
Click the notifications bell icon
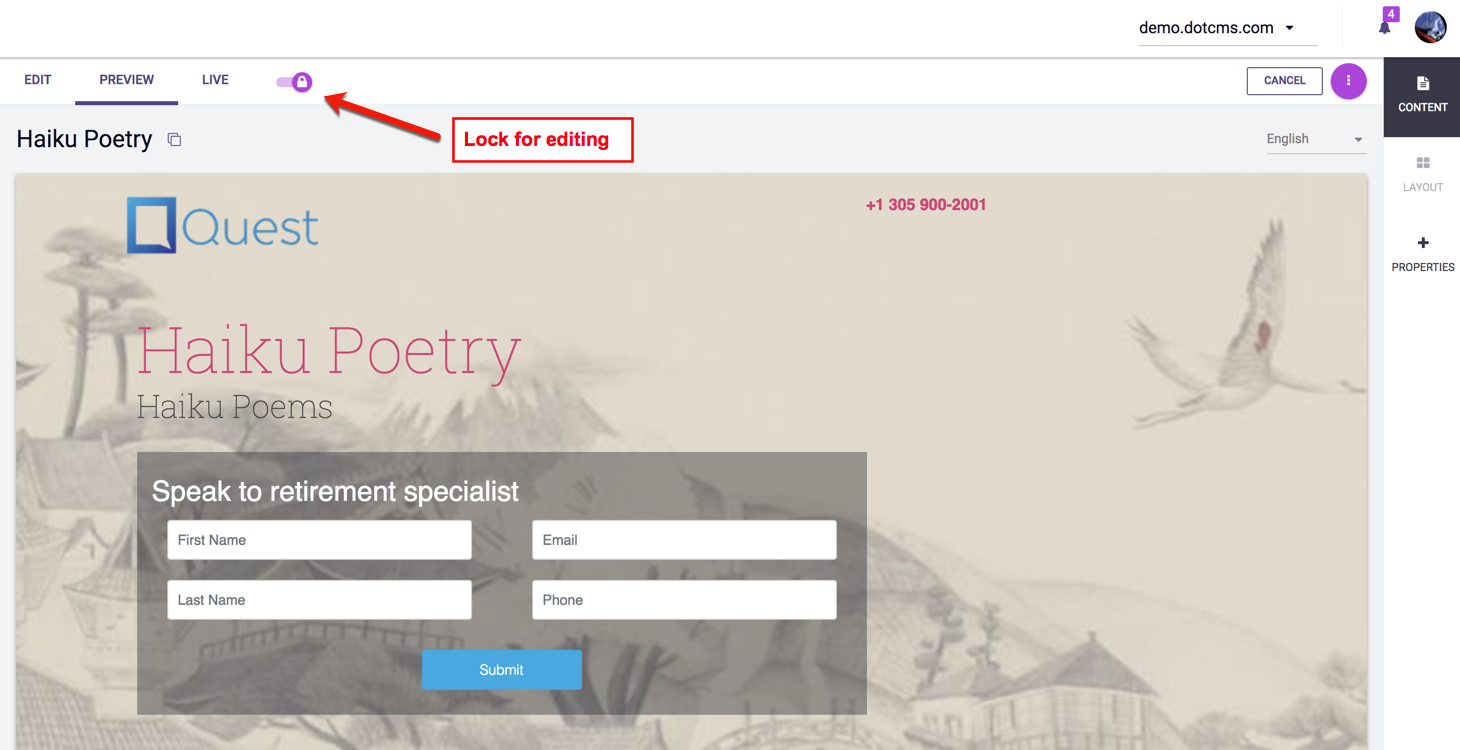pyautogui.click(x=1385, y=27)
